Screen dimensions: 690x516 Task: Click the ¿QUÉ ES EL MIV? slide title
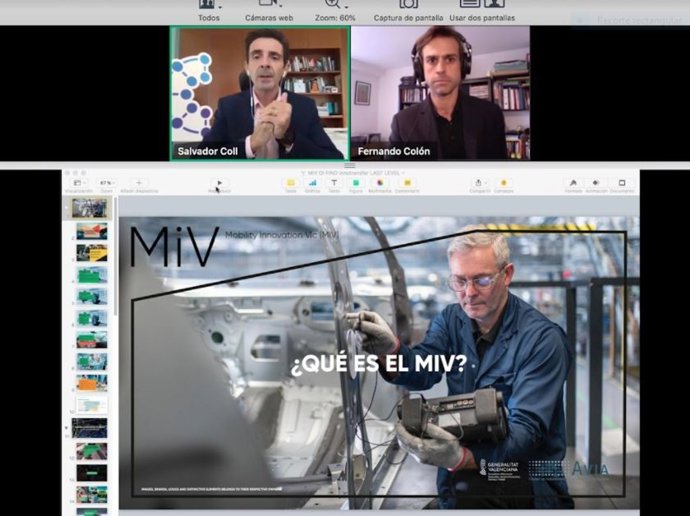(x=378, y=364)
